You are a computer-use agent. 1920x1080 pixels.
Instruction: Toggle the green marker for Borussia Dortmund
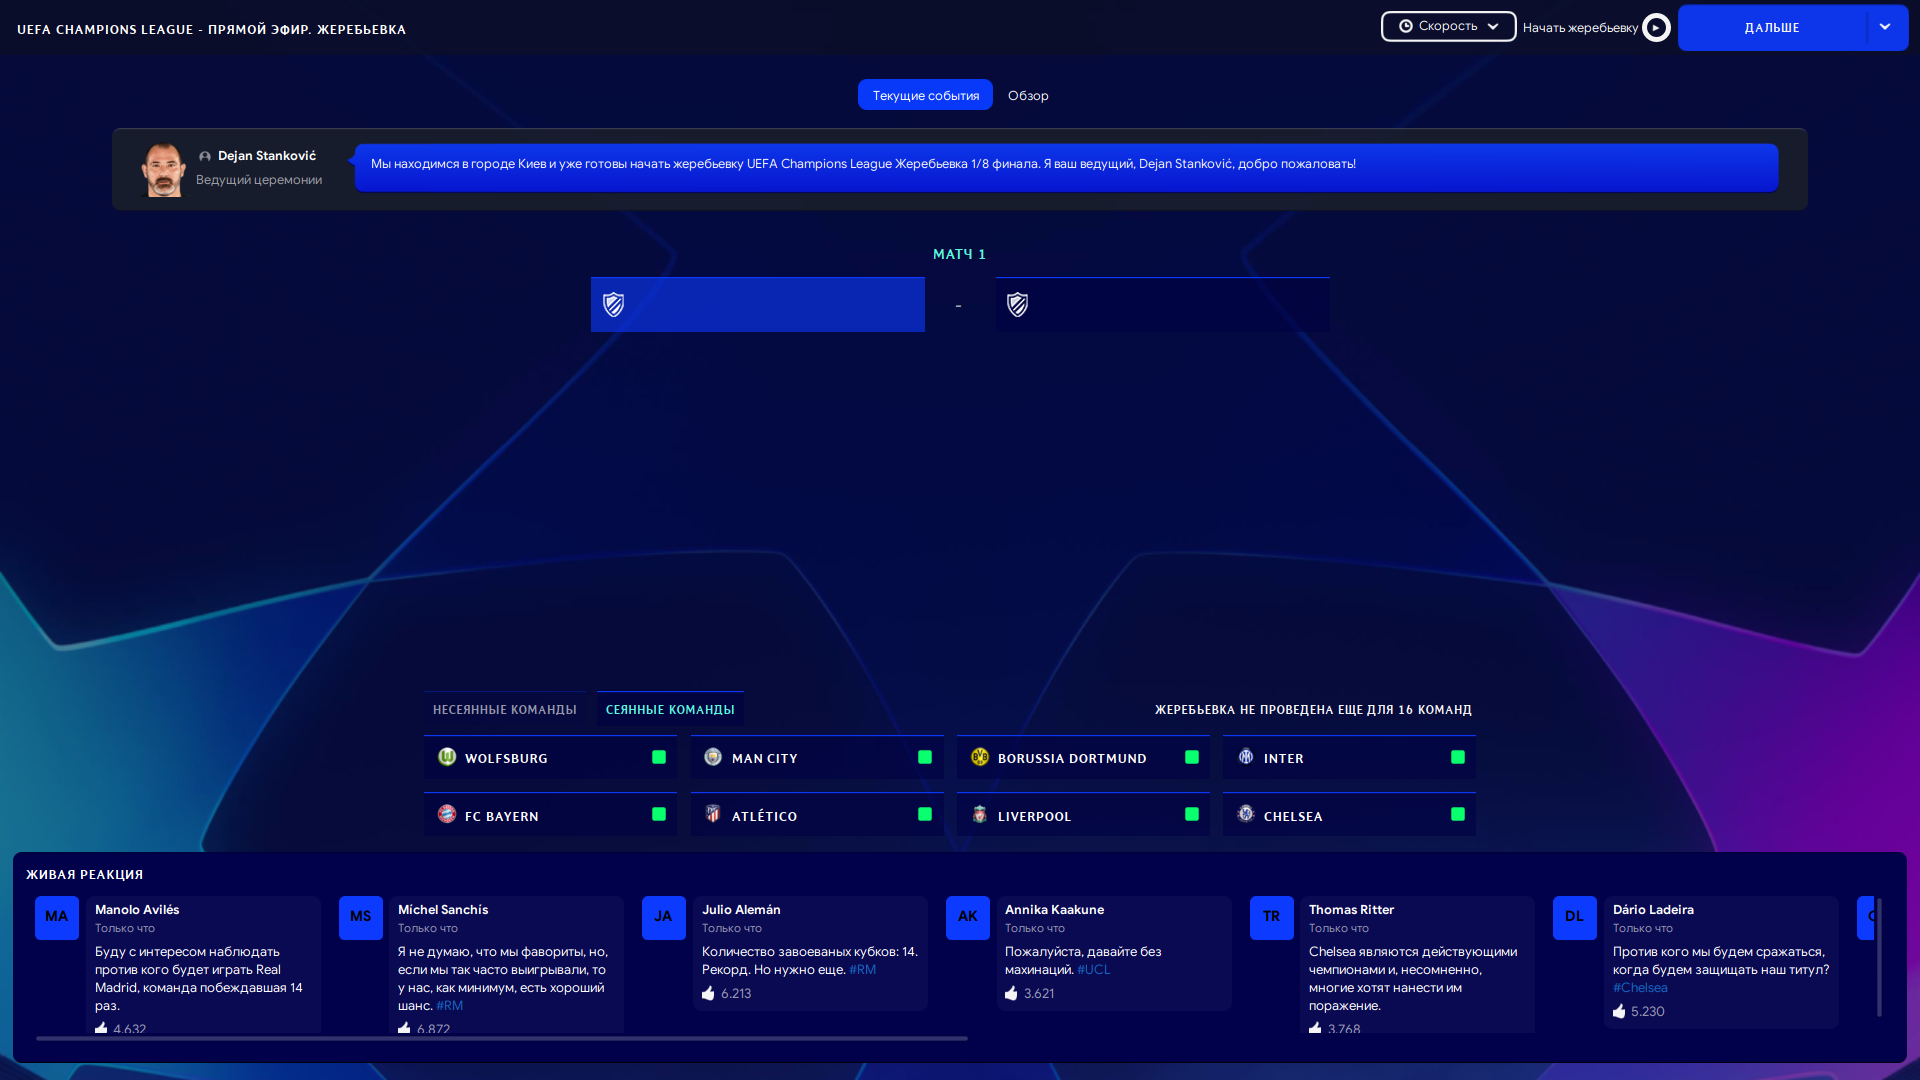pos(1192,757)
